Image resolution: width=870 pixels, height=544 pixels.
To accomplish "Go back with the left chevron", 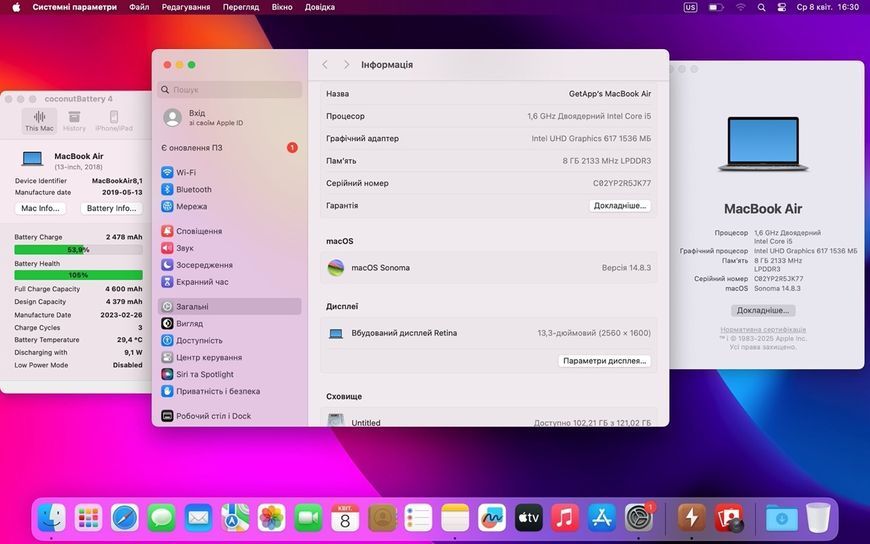I will coord(325,65).
